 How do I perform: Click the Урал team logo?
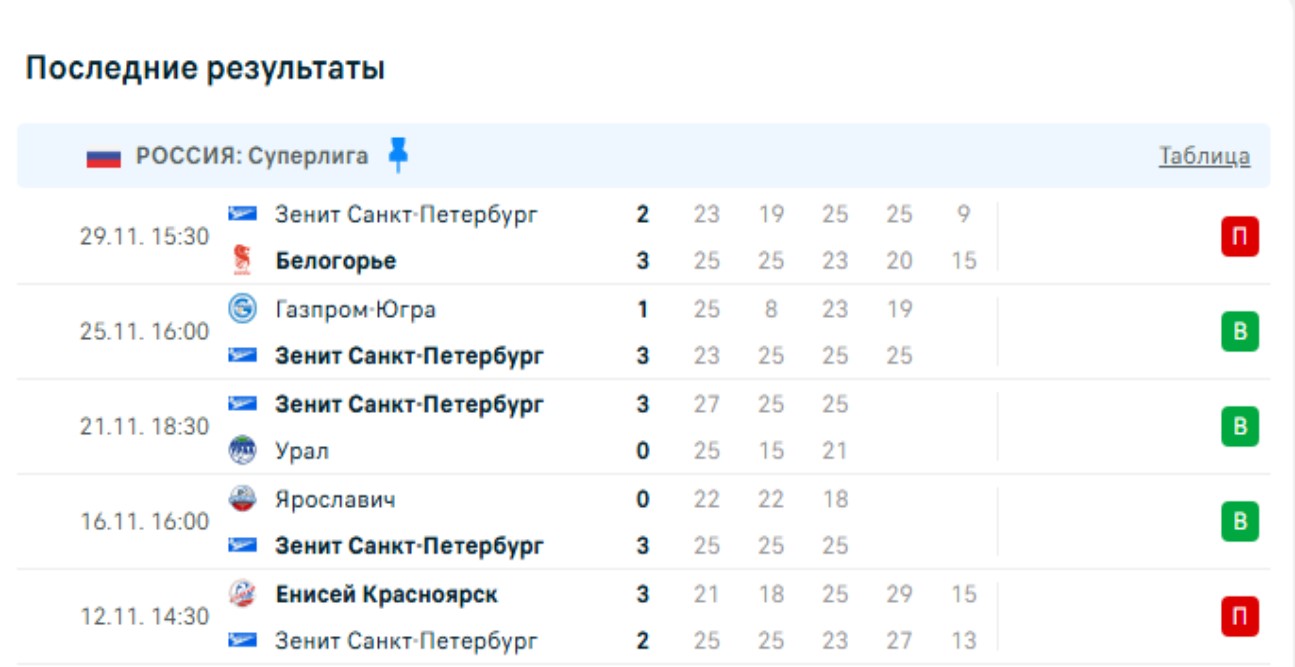tap(242, 451)
